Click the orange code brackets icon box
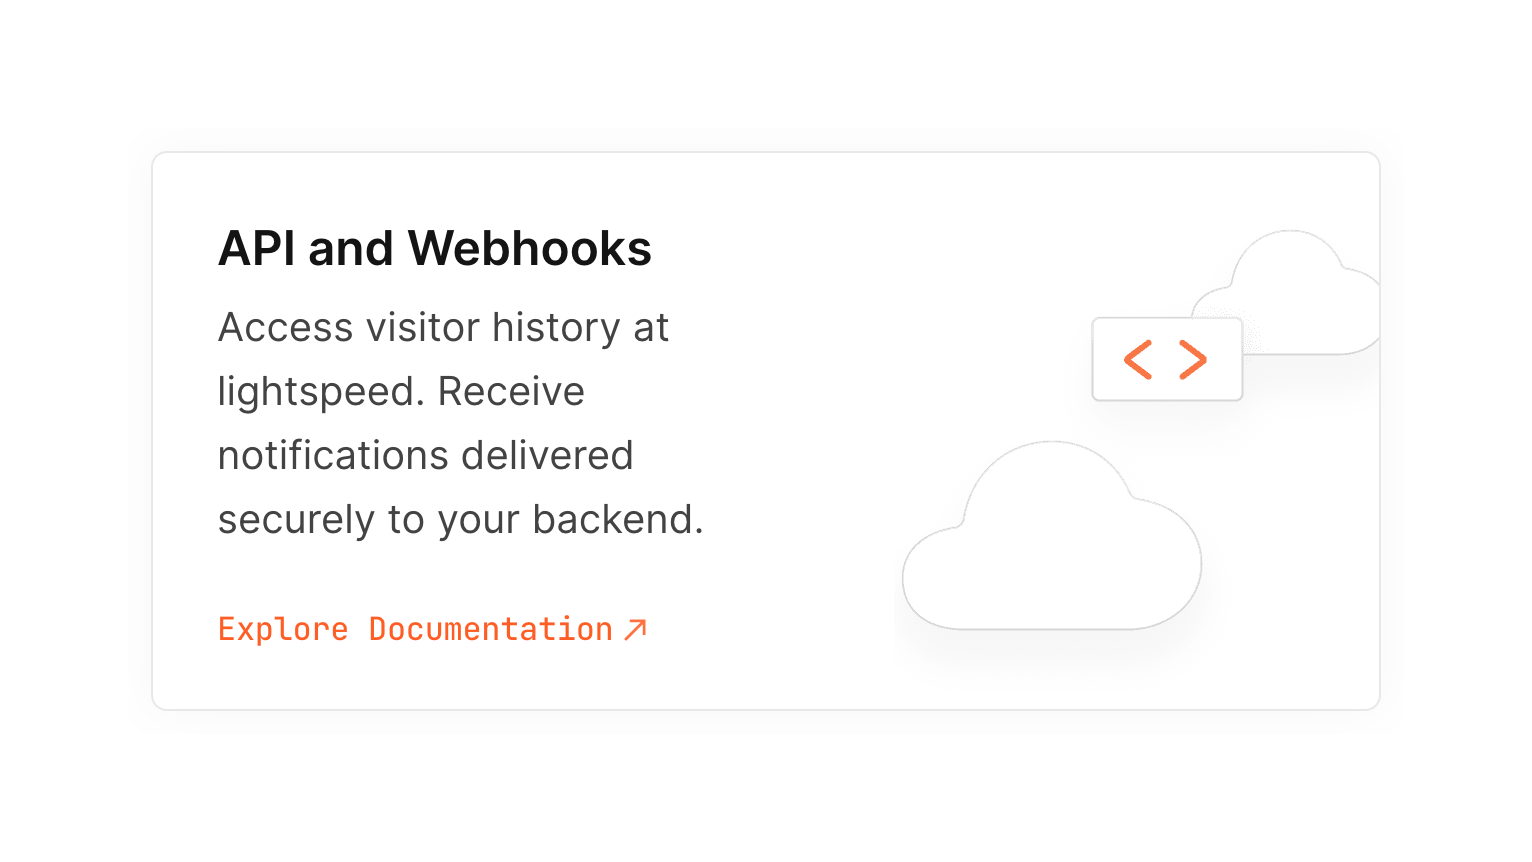 (1167, 359)
